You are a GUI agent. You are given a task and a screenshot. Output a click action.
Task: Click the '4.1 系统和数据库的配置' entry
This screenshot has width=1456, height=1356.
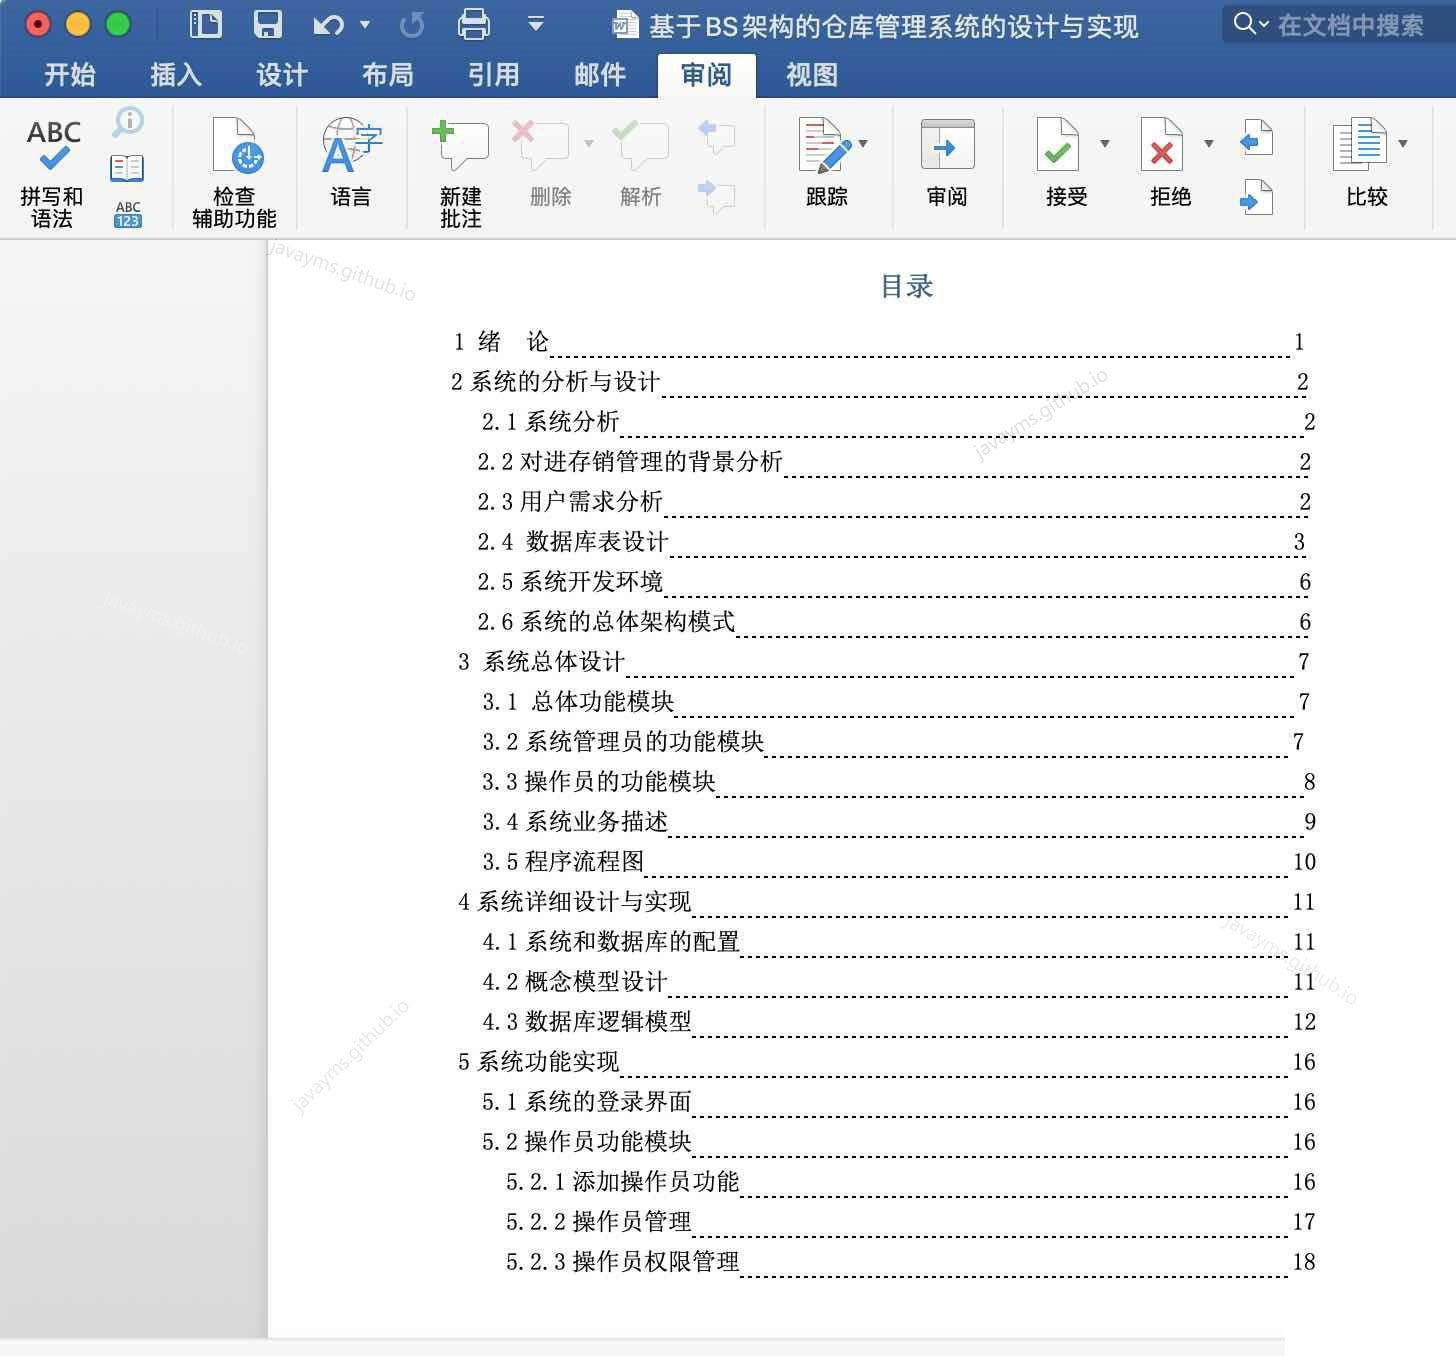coord(899,942)
